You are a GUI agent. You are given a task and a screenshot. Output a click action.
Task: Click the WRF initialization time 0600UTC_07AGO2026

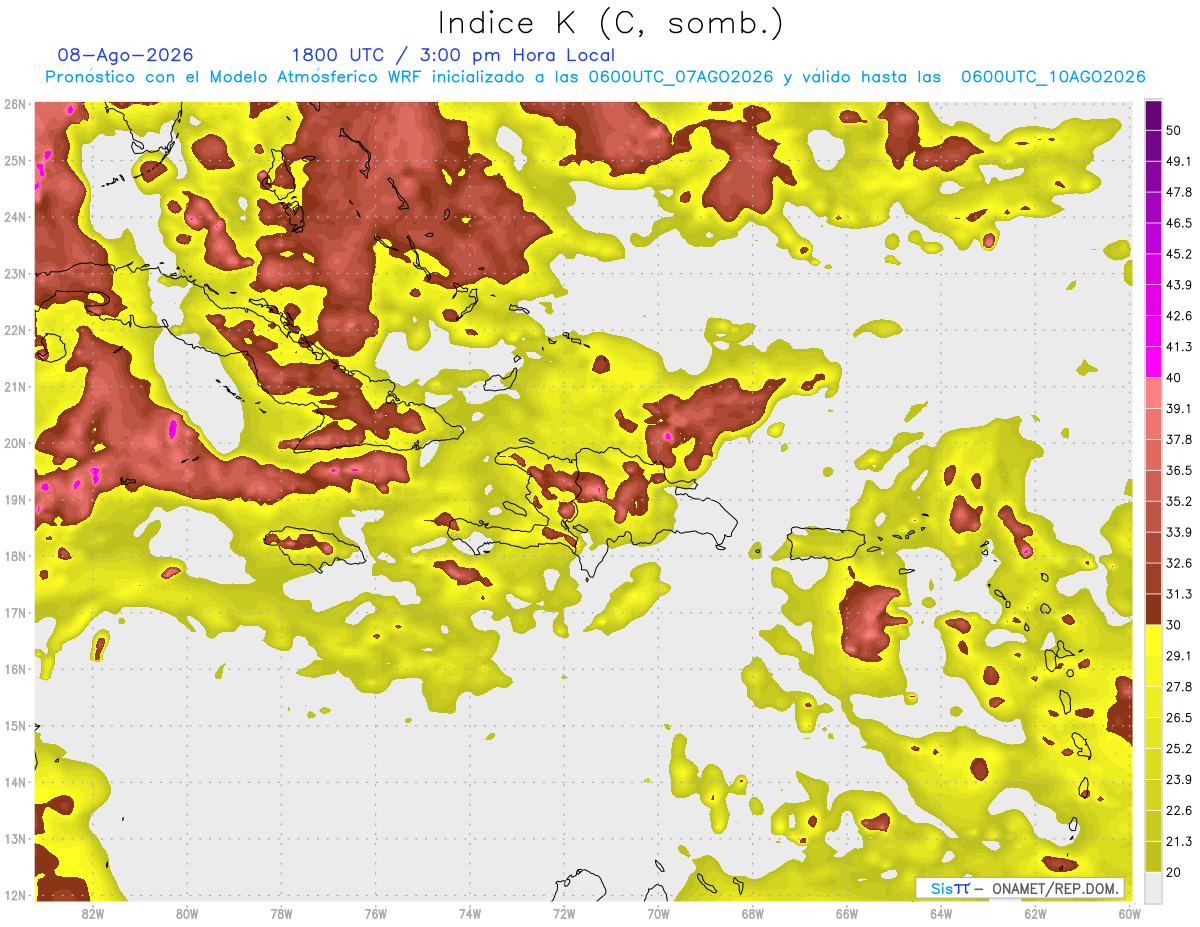click(681, 77)
